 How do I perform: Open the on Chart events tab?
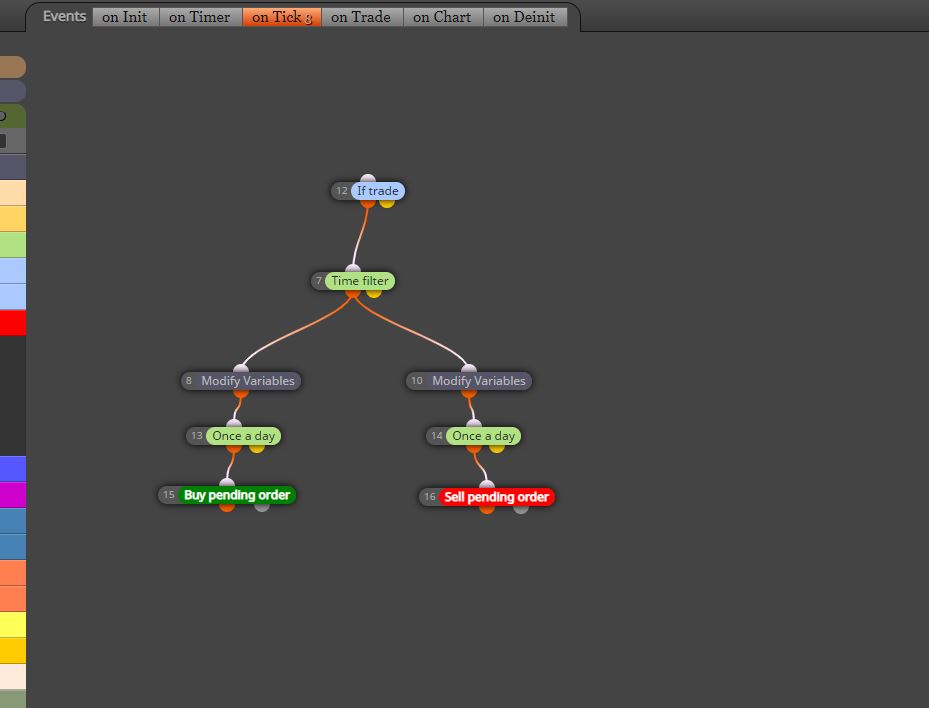(443, 17)
